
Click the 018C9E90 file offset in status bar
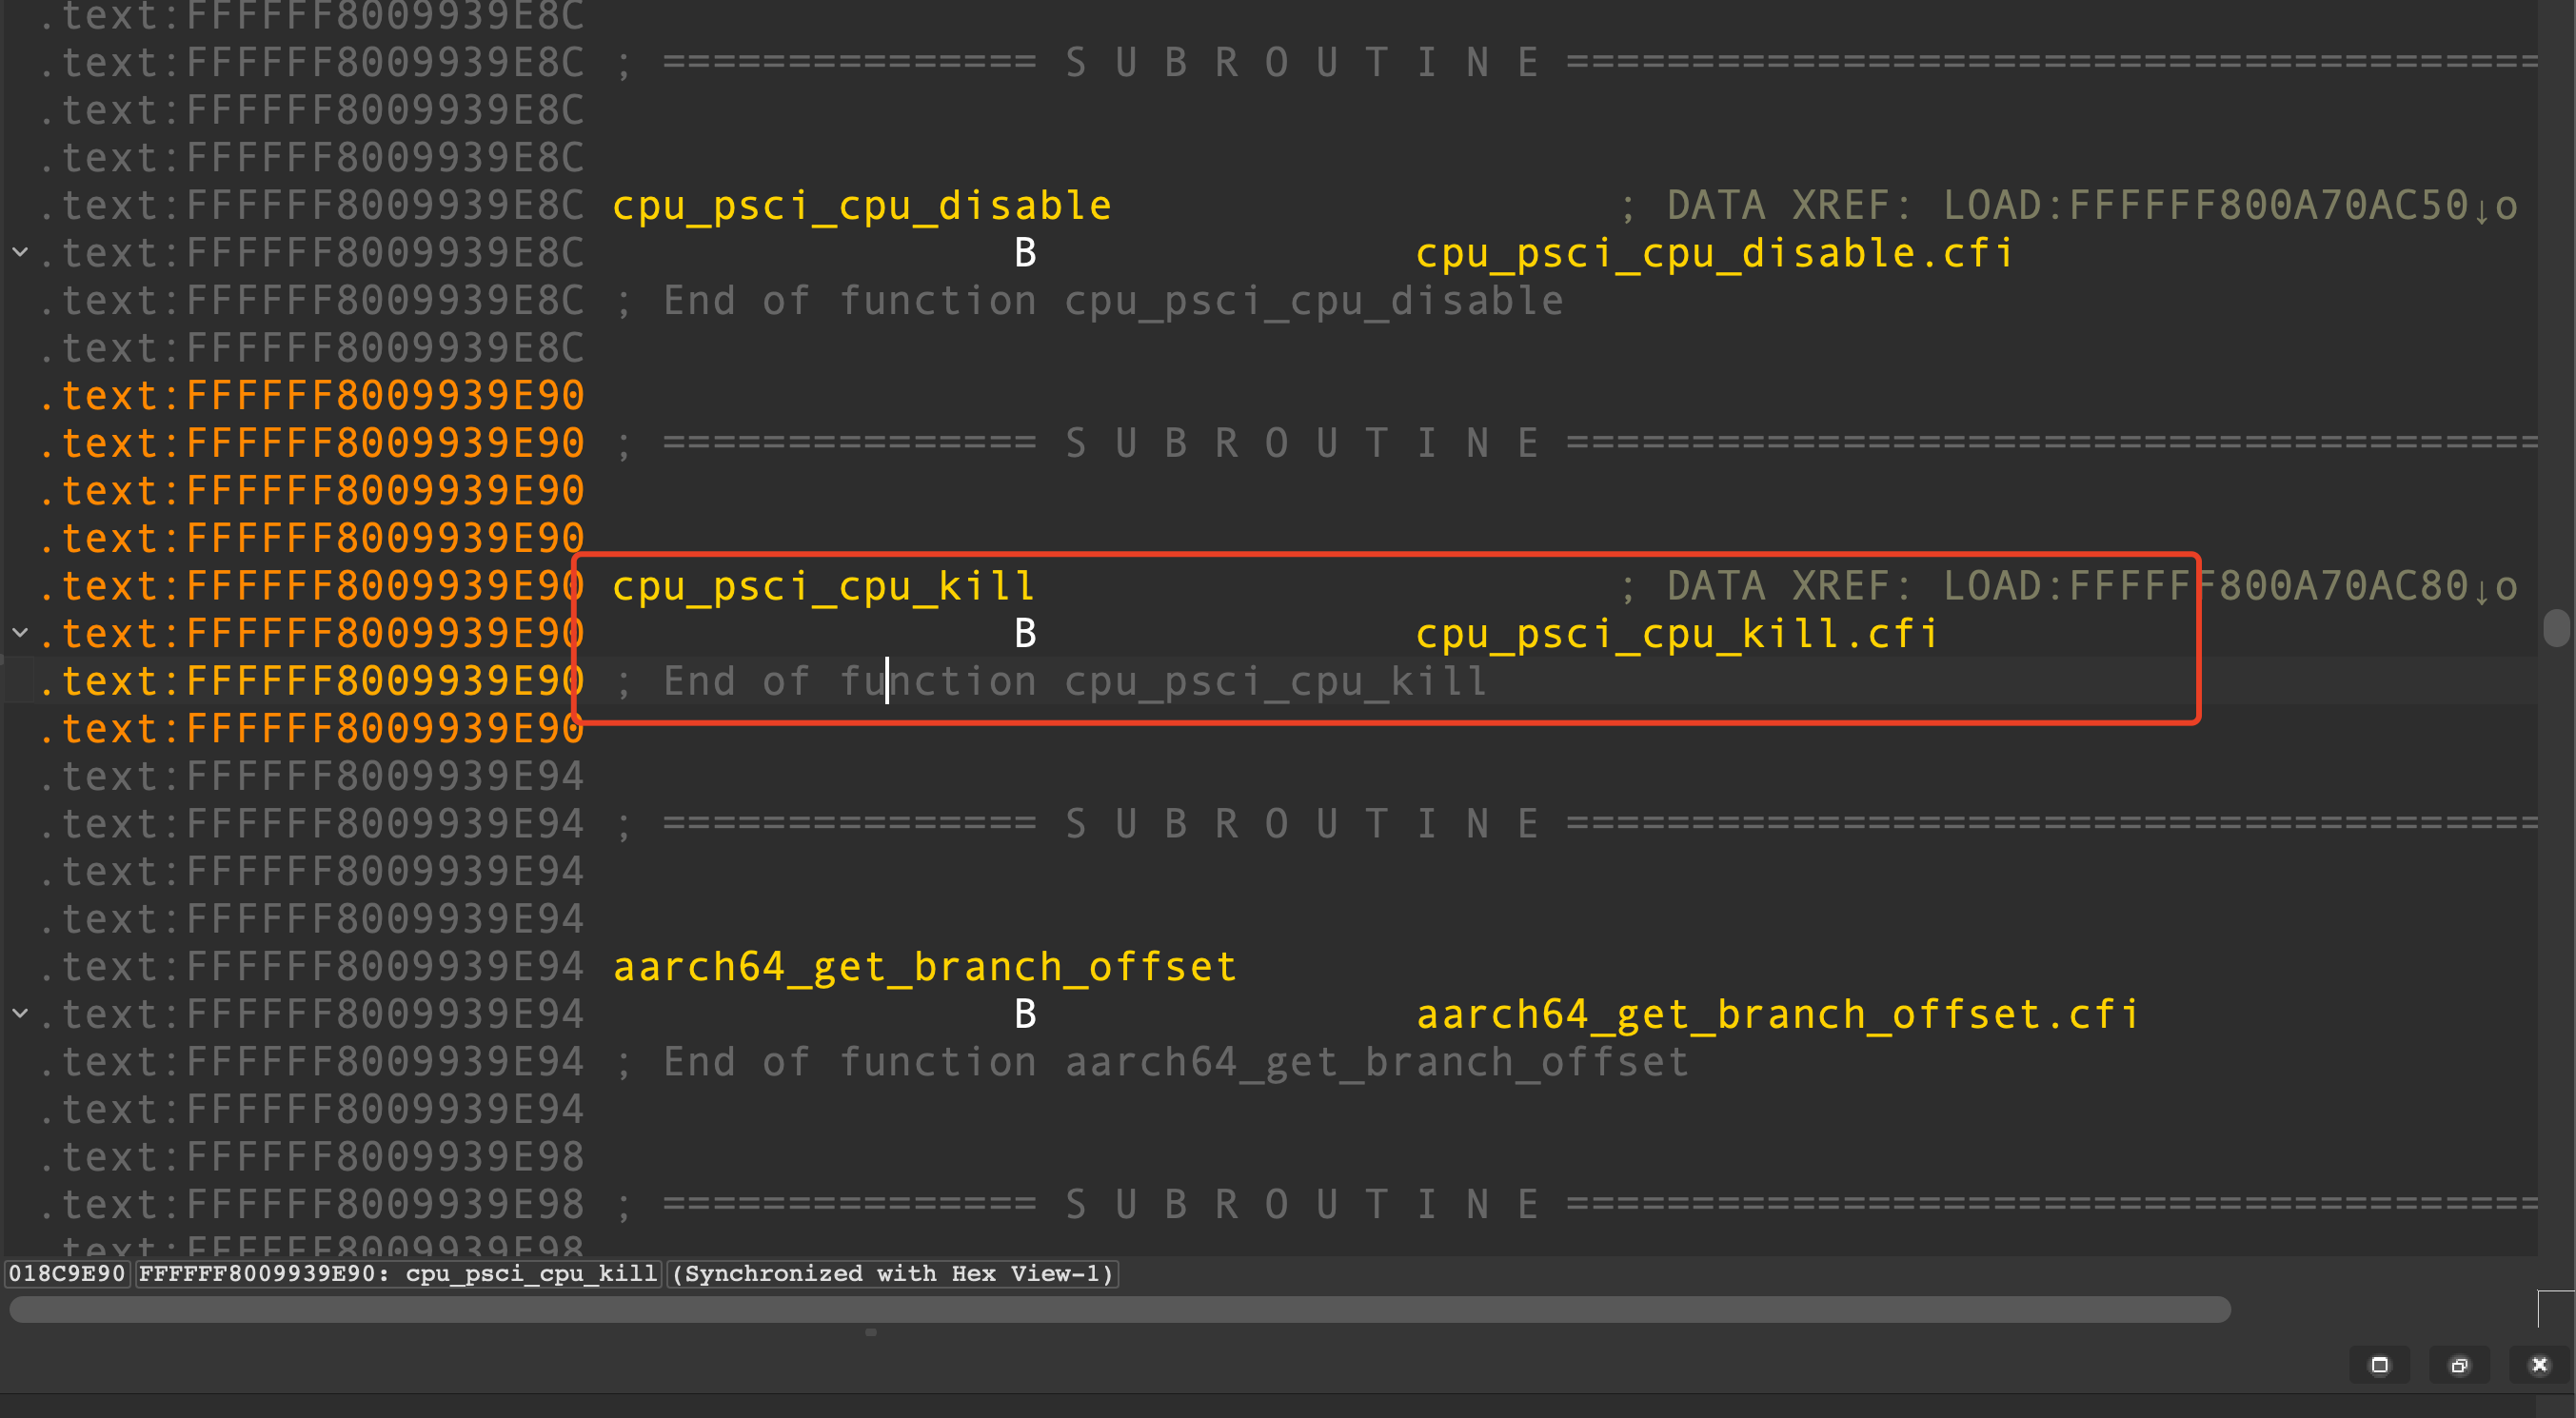pos(67,1273)
